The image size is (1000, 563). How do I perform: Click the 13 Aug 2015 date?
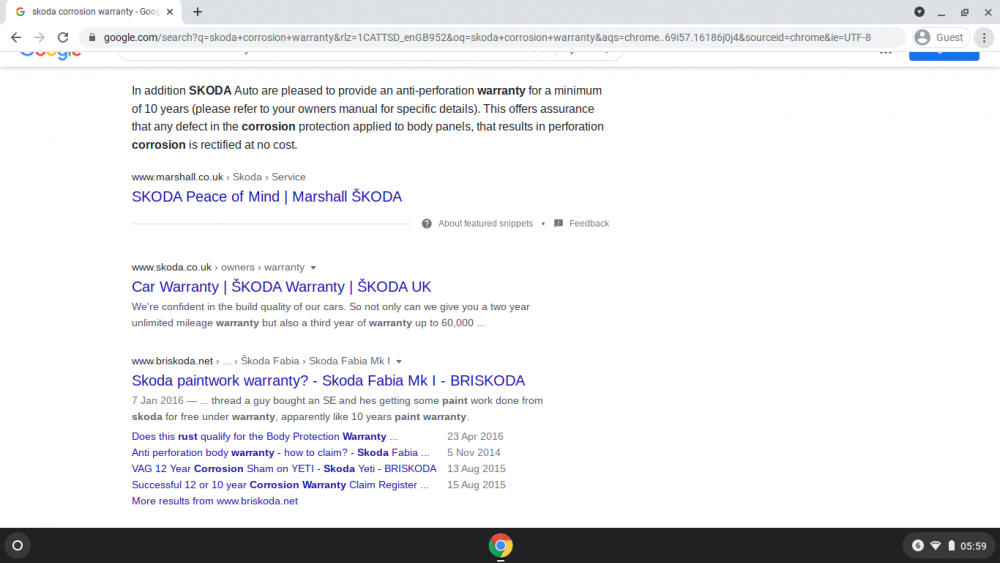[x=476, y=468]
